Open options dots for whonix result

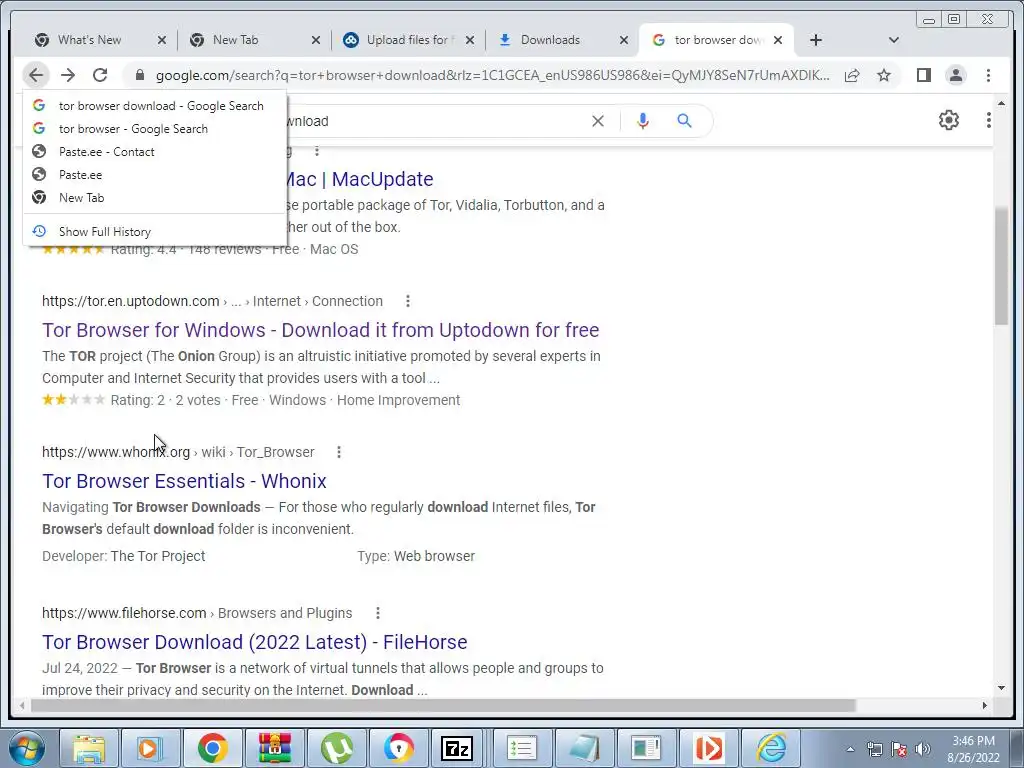[x=338, y=452]
